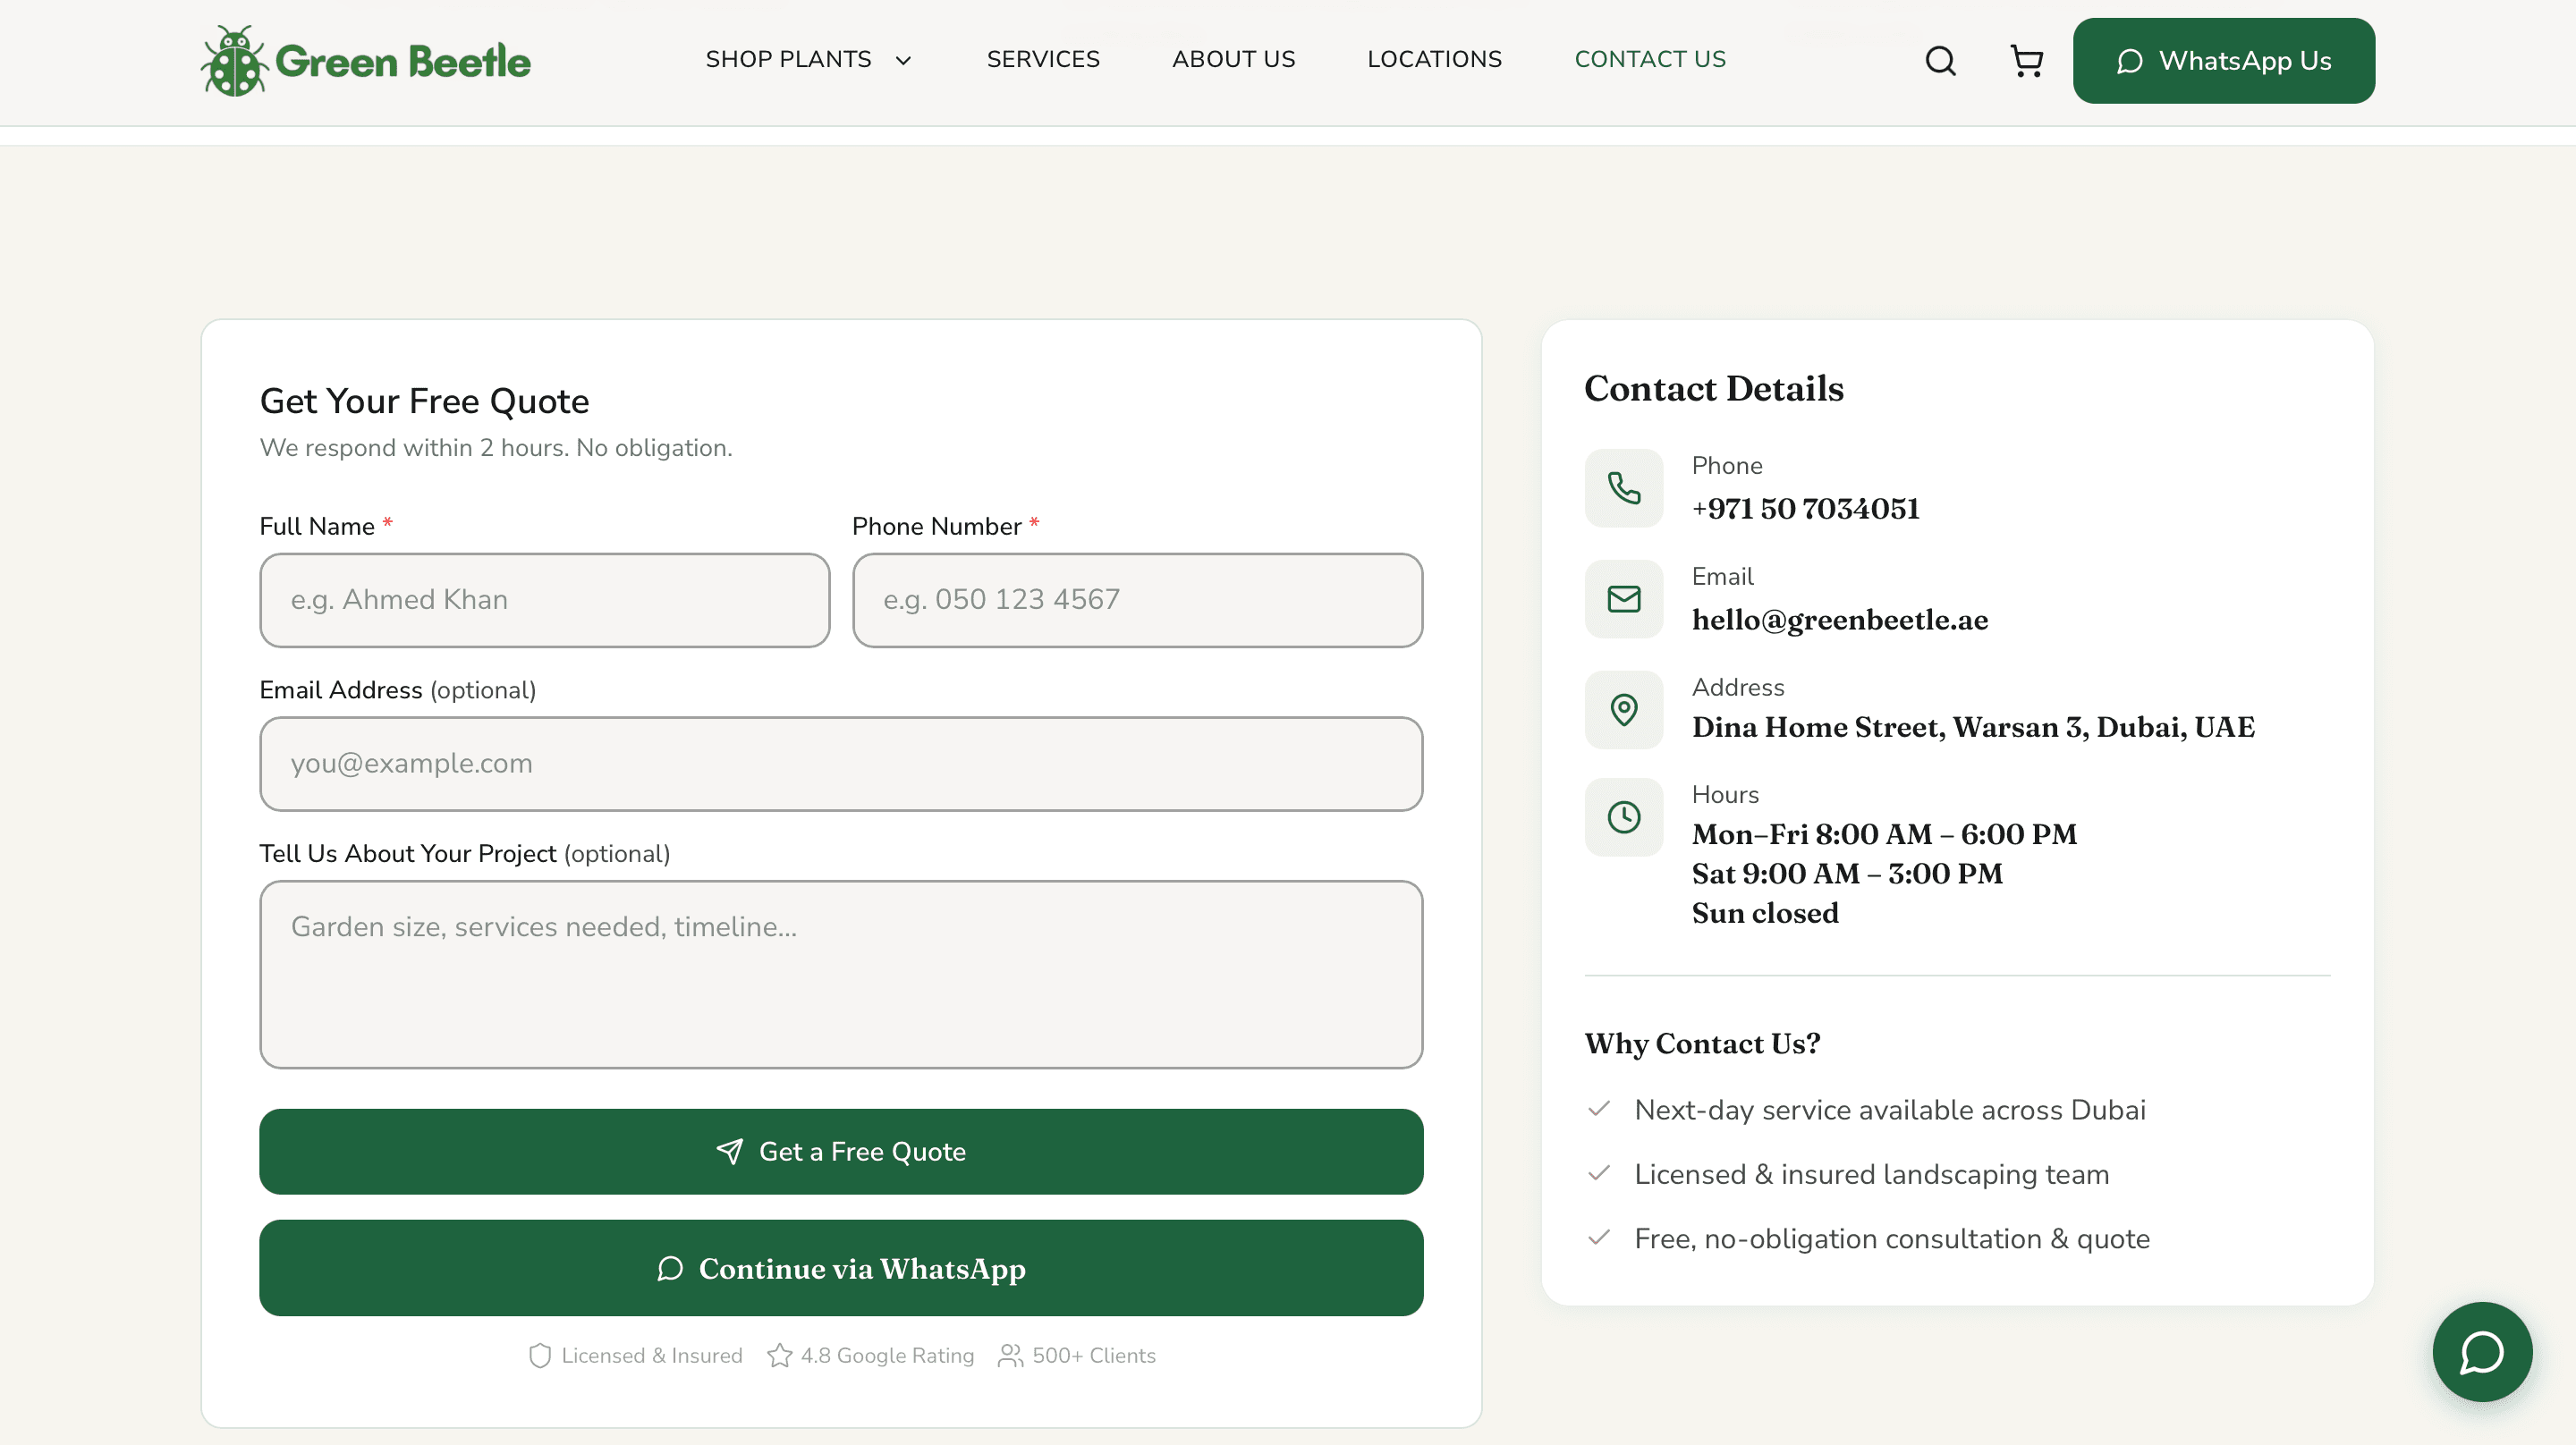Click the '4.8 Google Rating' text

(x=887, y=1356)
